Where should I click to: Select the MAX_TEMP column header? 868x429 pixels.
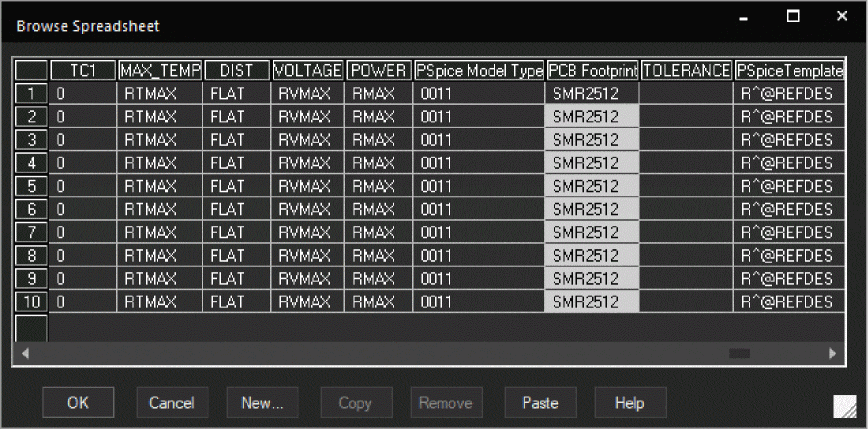[160, 70]
